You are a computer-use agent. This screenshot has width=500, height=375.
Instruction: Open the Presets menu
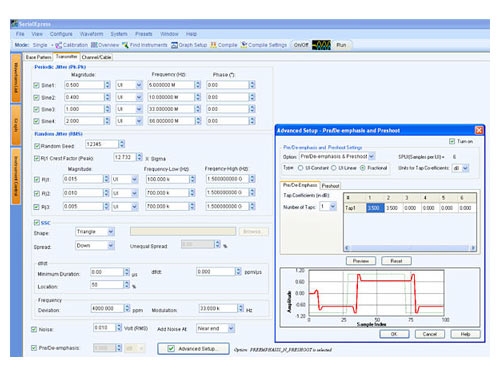pyautogui.click(x=144, y=34)
